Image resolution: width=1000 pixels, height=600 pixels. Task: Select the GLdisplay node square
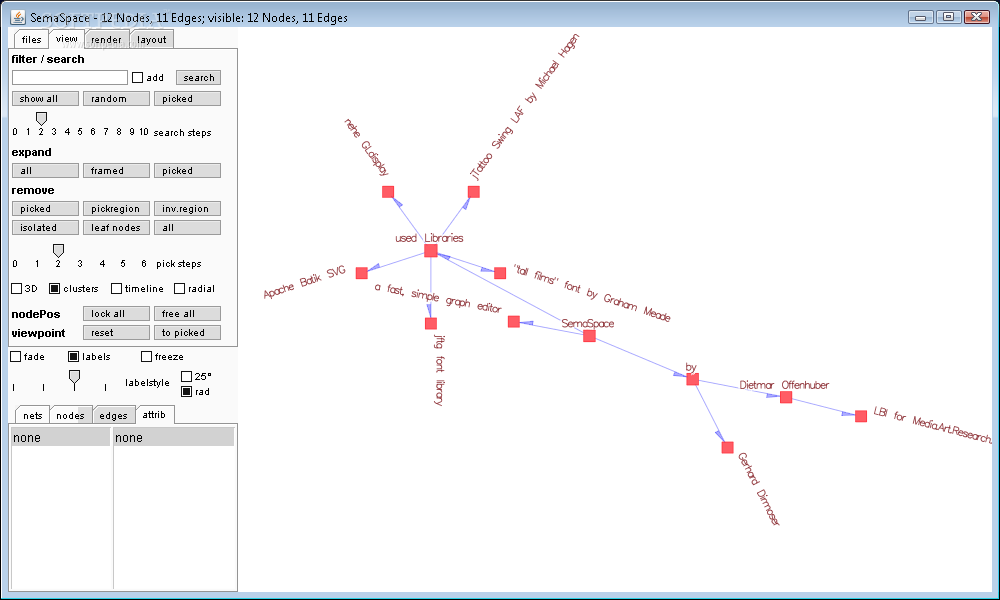pos(388,192)
